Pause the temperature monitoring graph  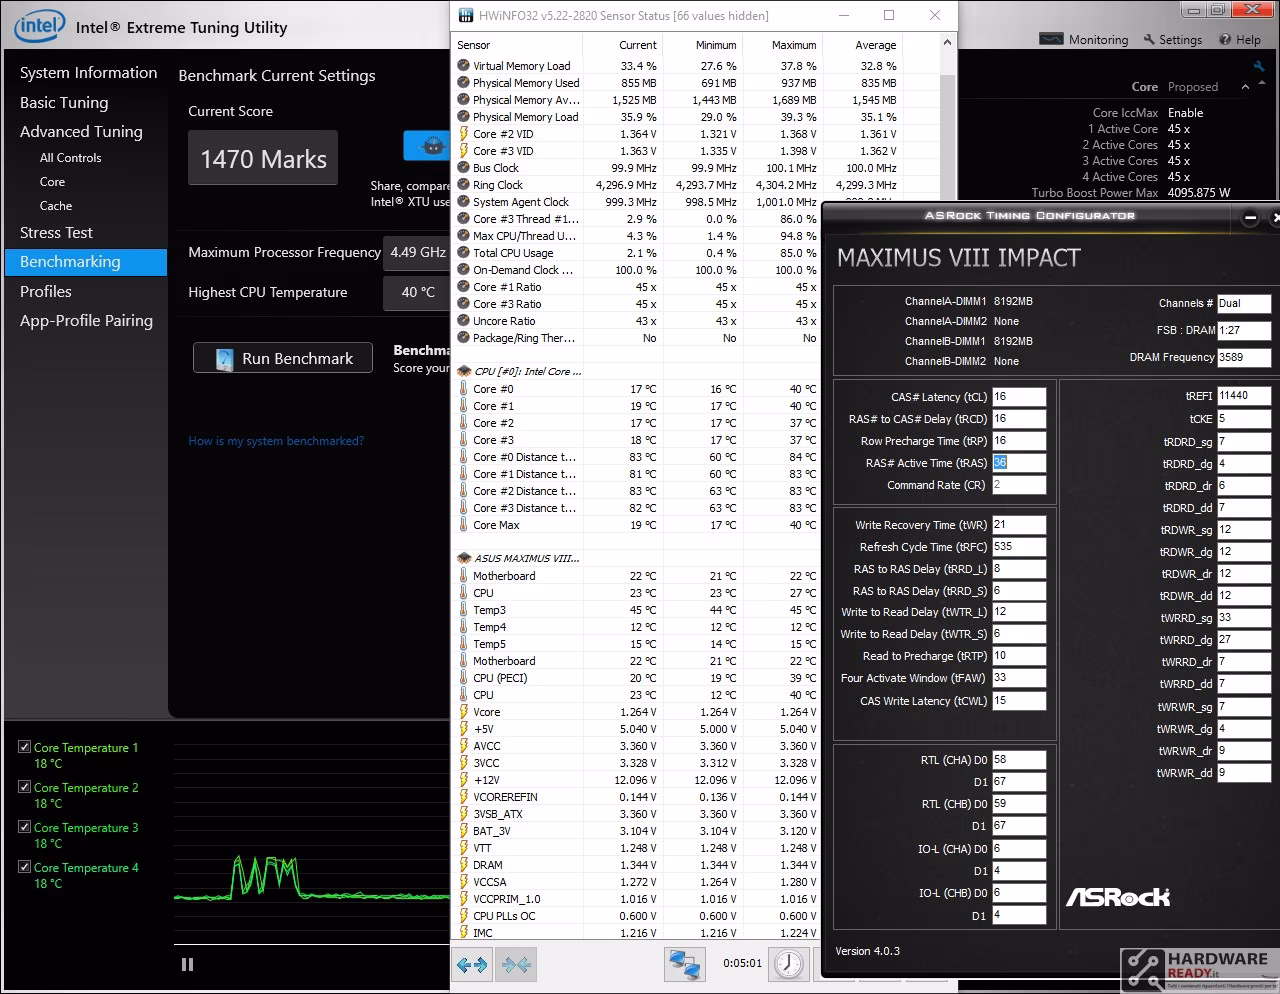pos(187,964)
